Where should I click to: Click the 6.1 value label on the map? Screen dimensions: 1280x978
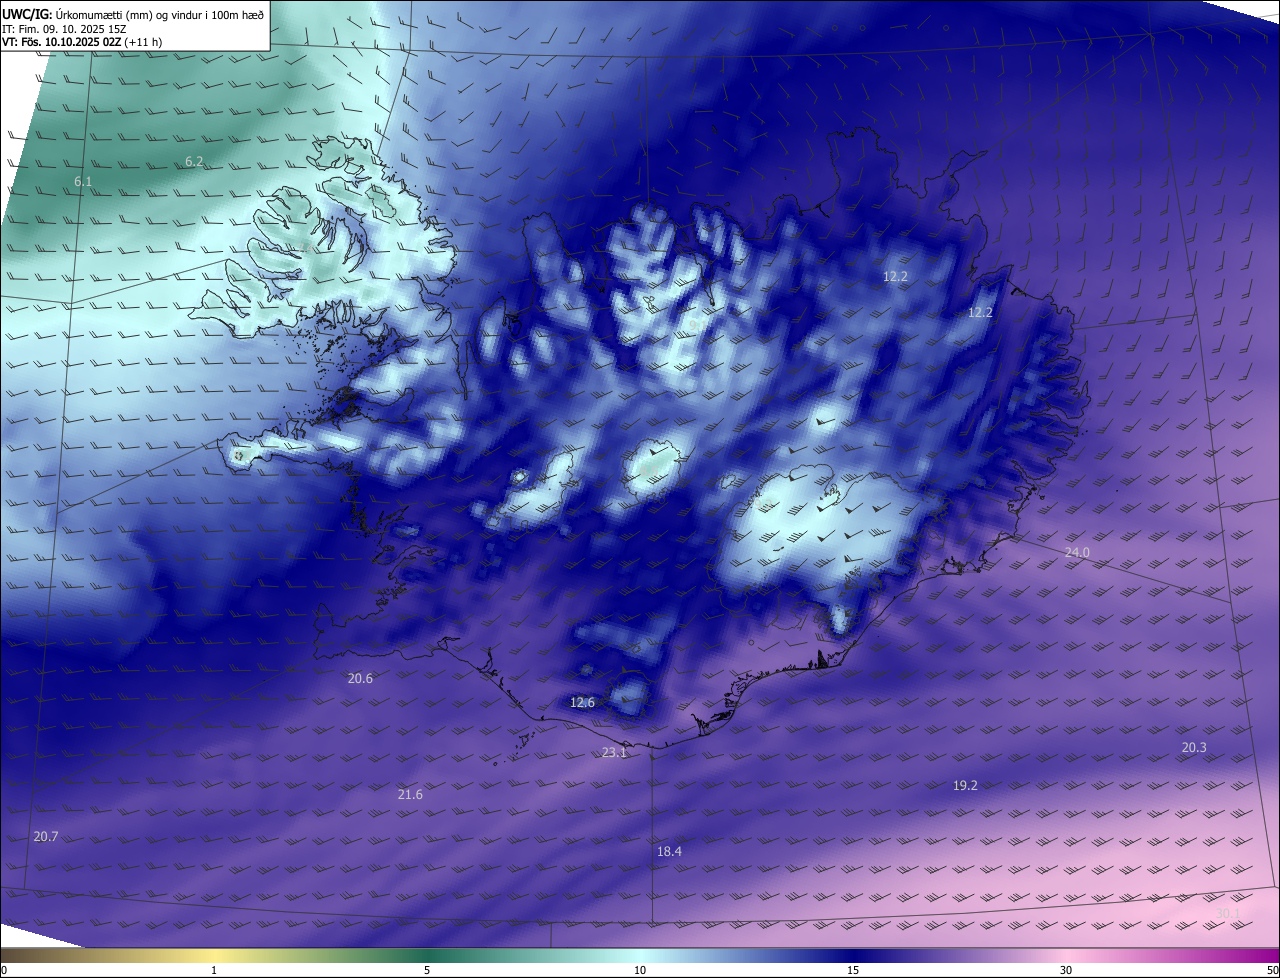click(83, 181)
